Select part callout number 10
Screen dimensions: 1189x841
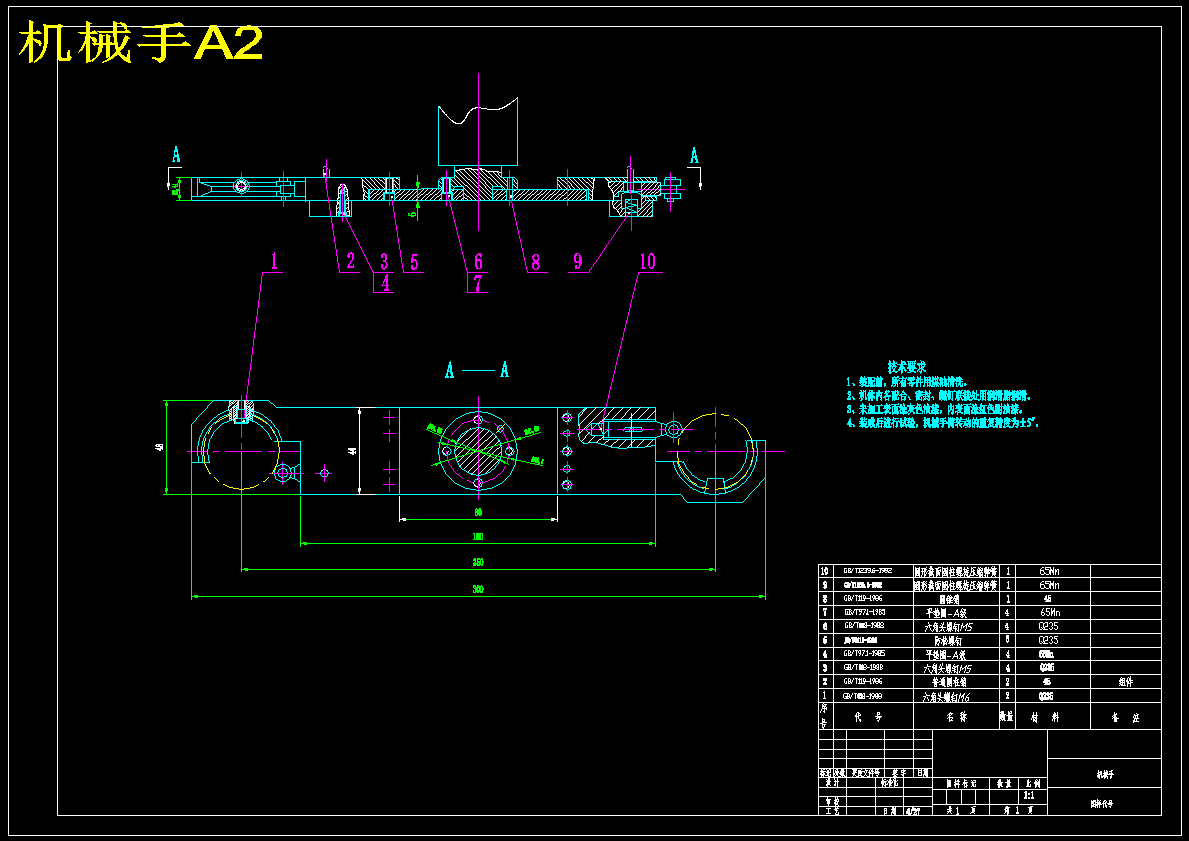[648, 262]
